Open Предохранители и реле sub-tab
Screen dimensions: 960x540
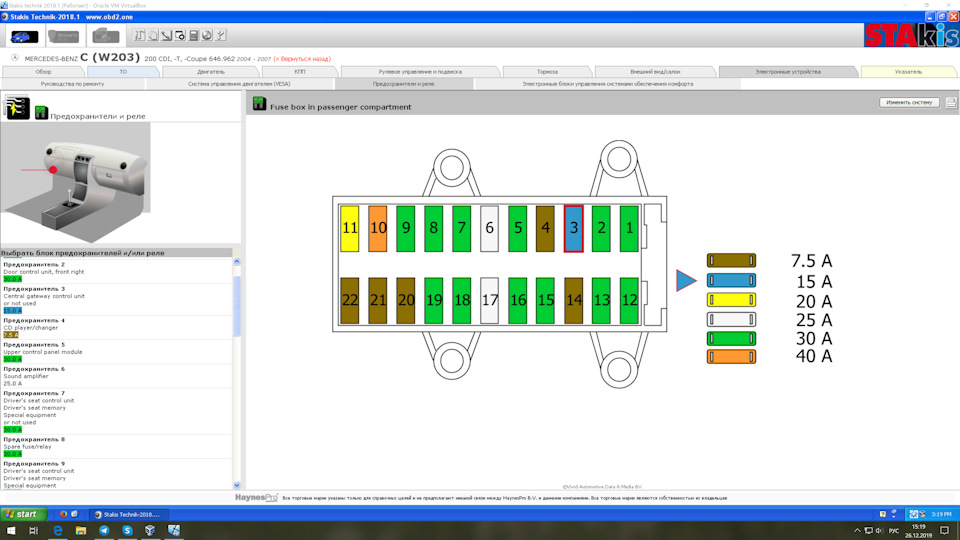[x=403, y=84]
